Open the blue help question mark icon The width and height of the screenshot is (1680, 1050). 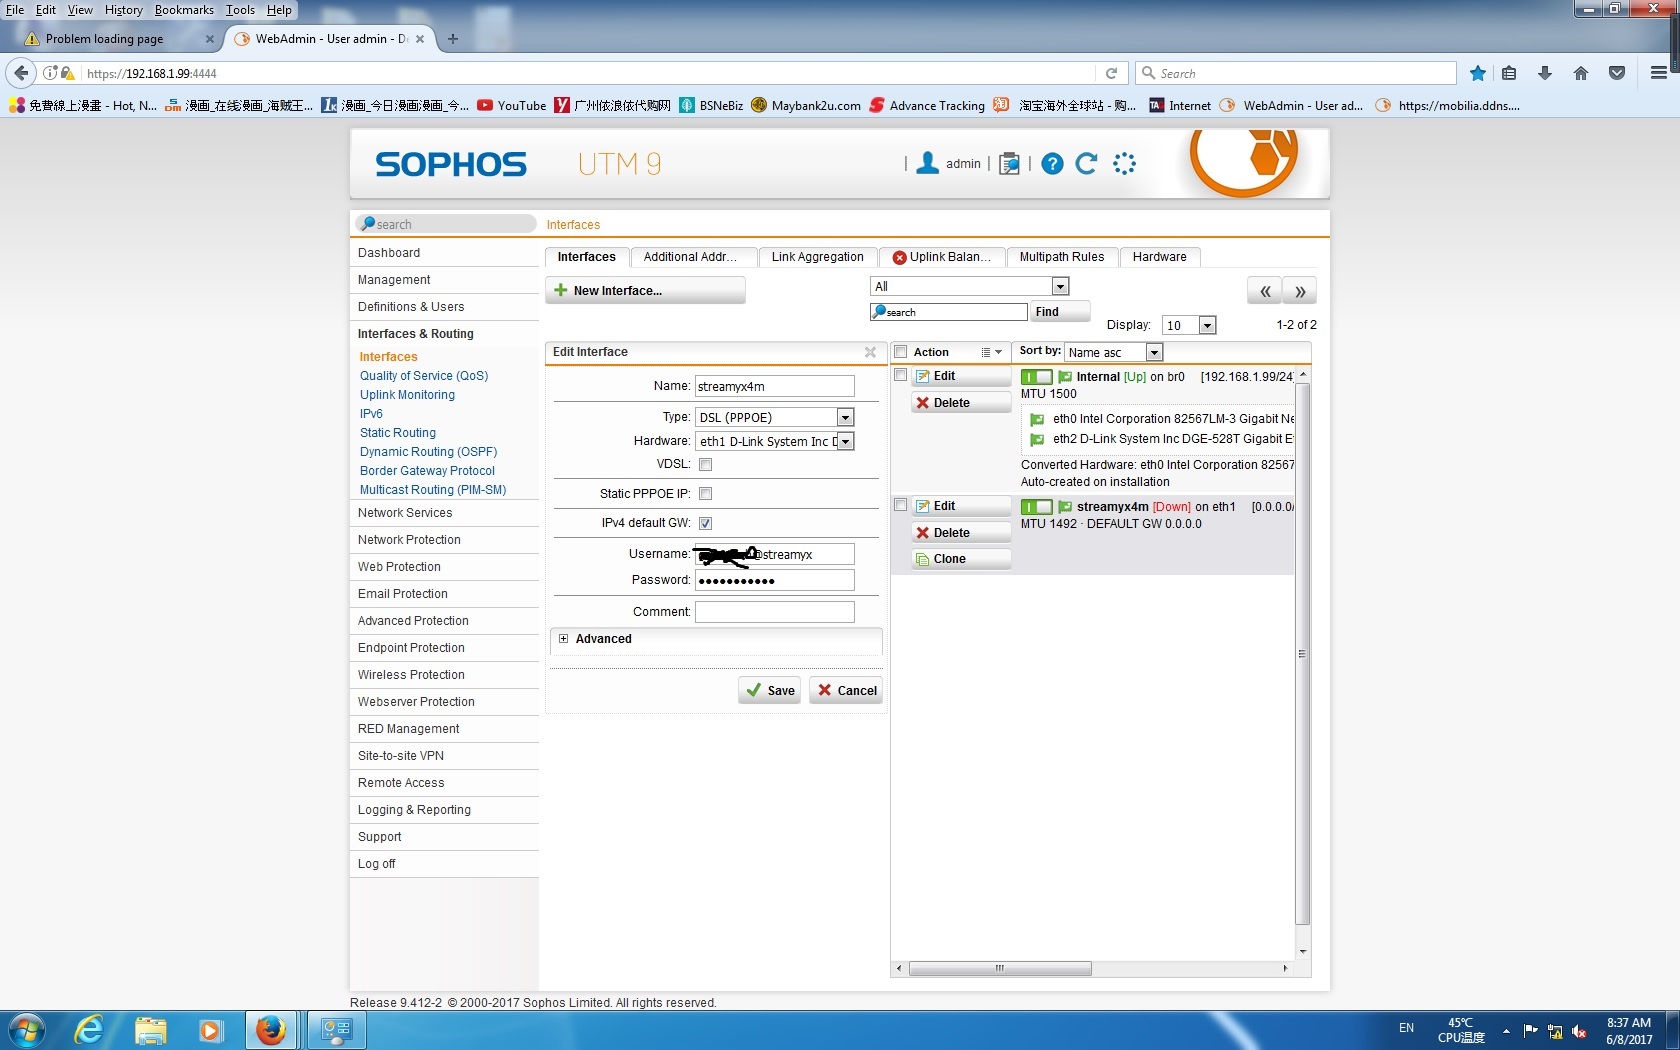(x=1052, y=163)
